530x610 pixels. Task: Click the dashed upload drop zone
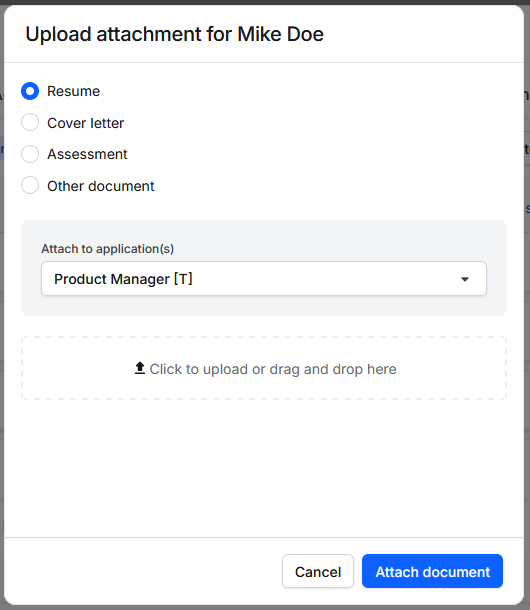[x=264, y=368]
